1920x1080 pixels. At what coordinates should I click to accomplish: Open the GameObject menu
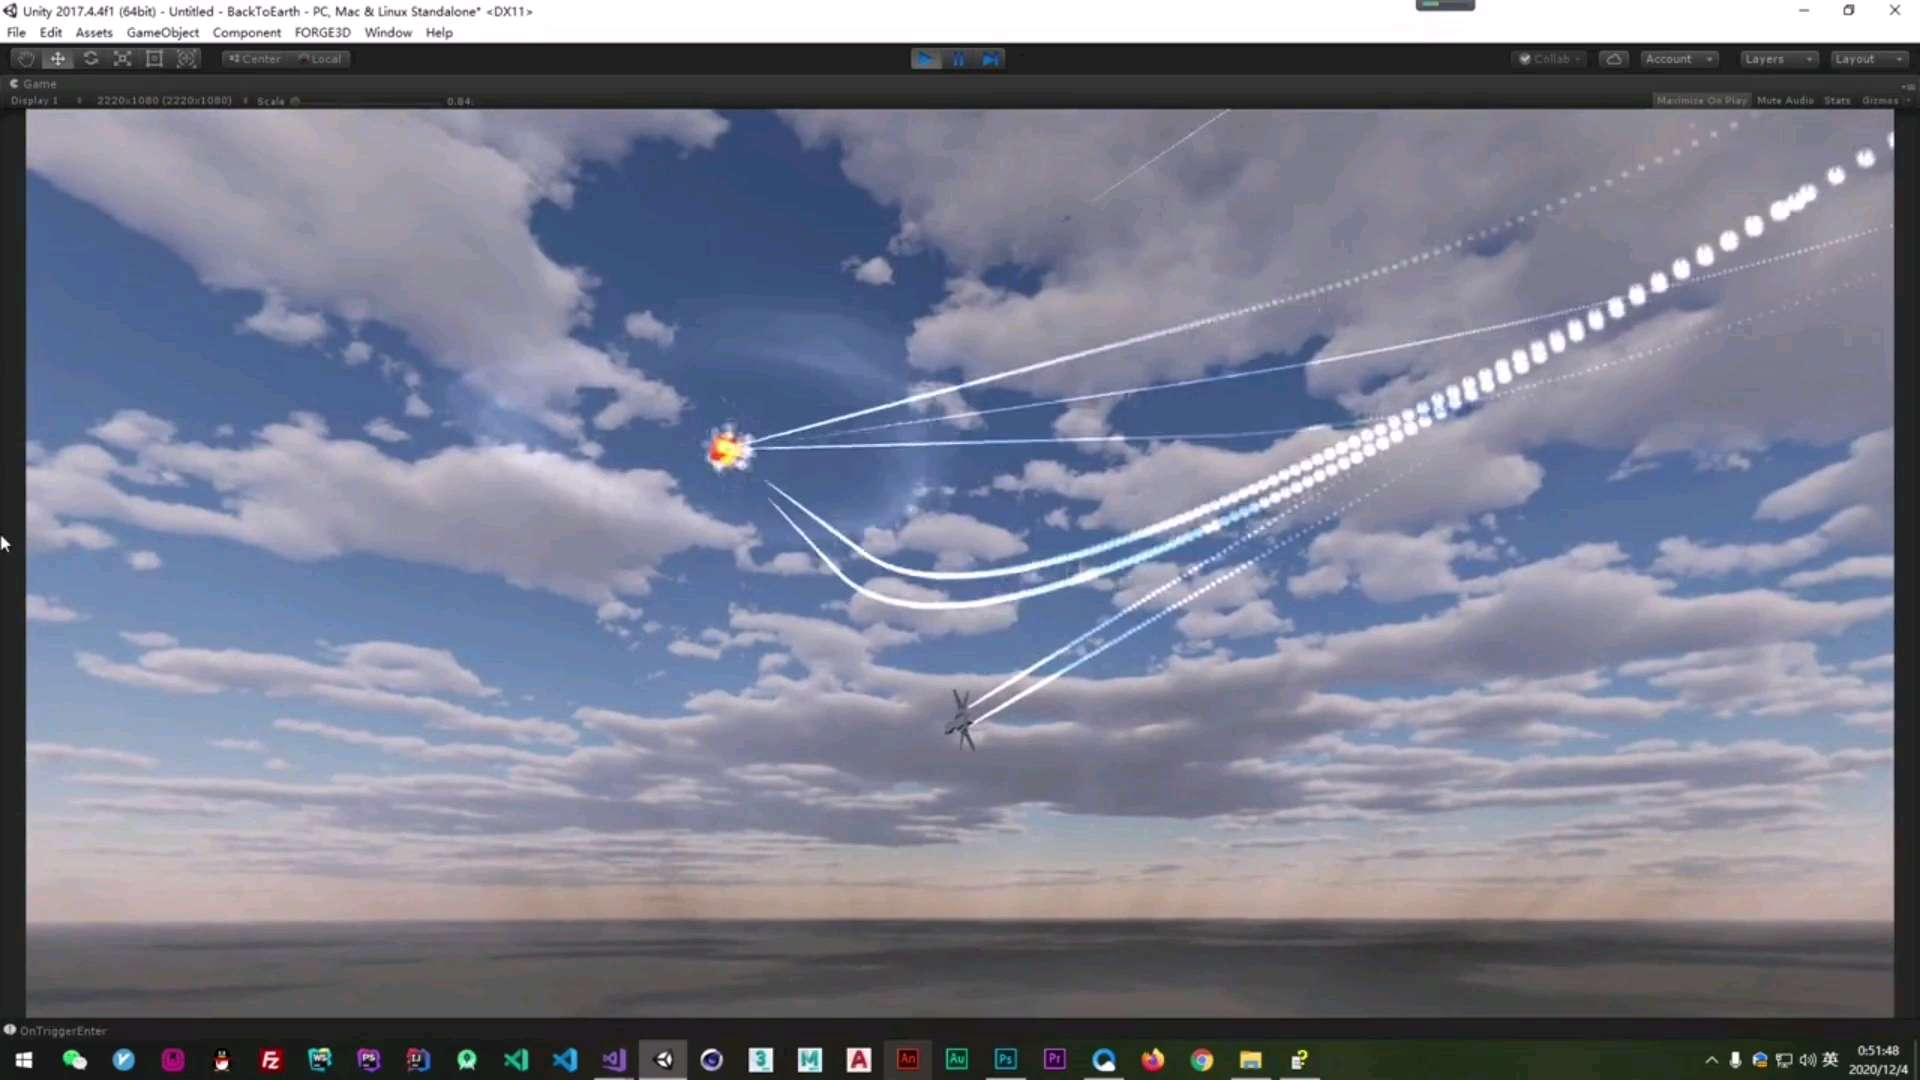click(163, 32)
